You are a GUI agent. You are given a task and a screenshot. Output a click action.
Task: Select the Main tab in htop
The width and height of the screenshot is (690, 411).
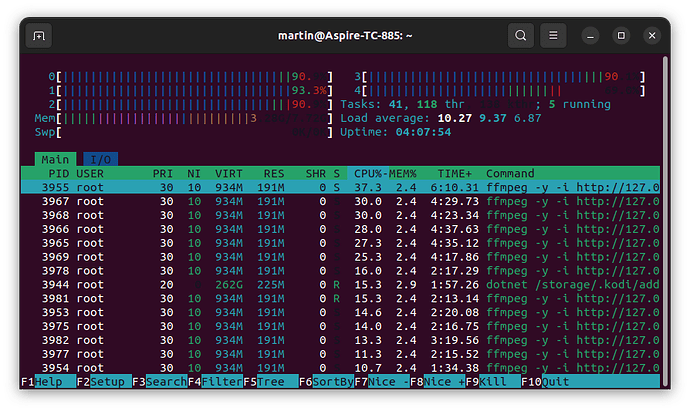point(55,159)
